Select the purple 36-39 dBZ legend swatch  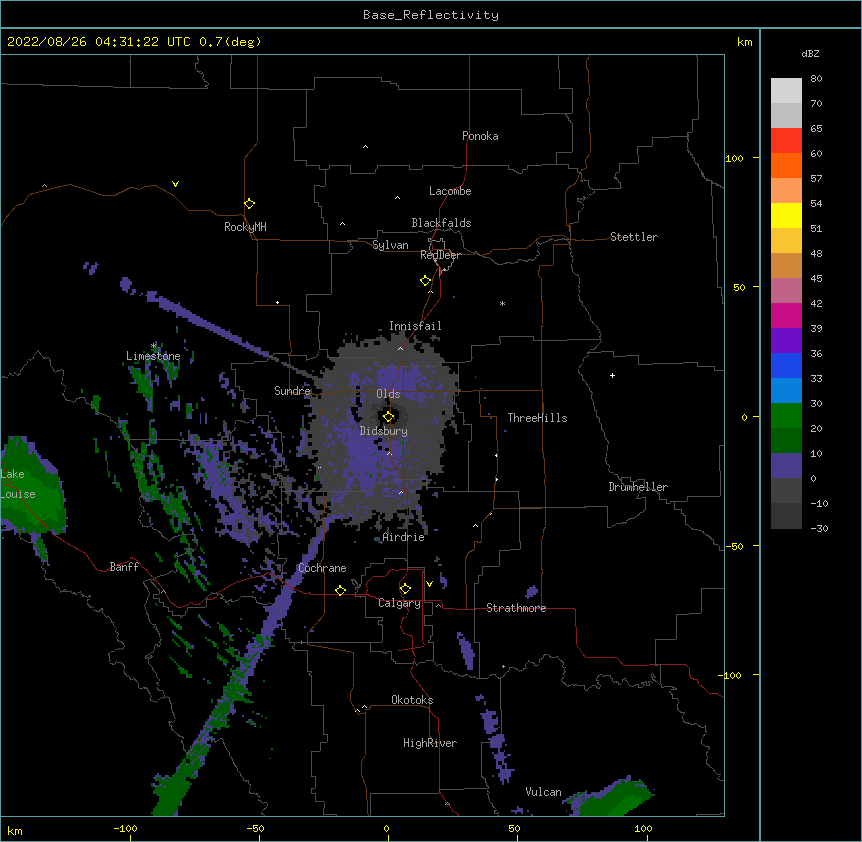click(786, 341)
